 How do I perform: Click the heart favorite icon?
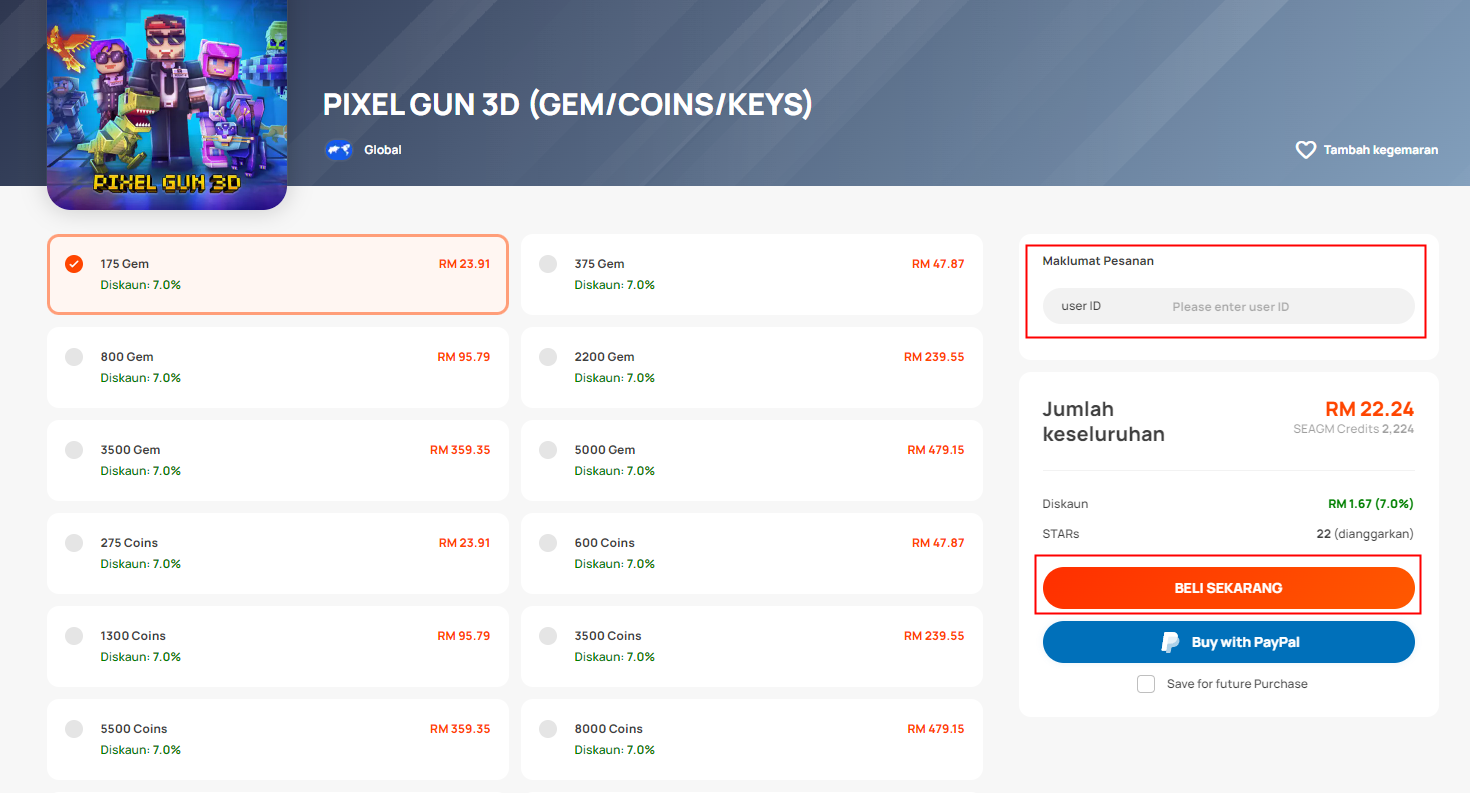[x=1305, y=150]
